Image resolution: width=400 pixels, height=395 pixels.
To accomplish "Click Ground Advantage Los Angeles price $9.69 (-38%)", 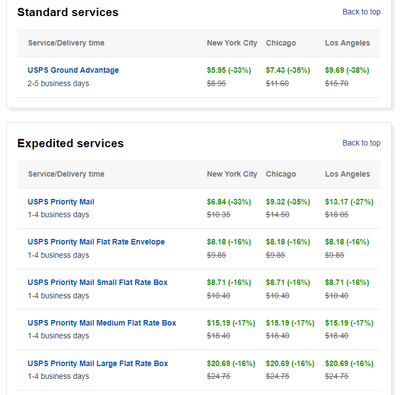I will pyautogui.click(x=347, y=70).
